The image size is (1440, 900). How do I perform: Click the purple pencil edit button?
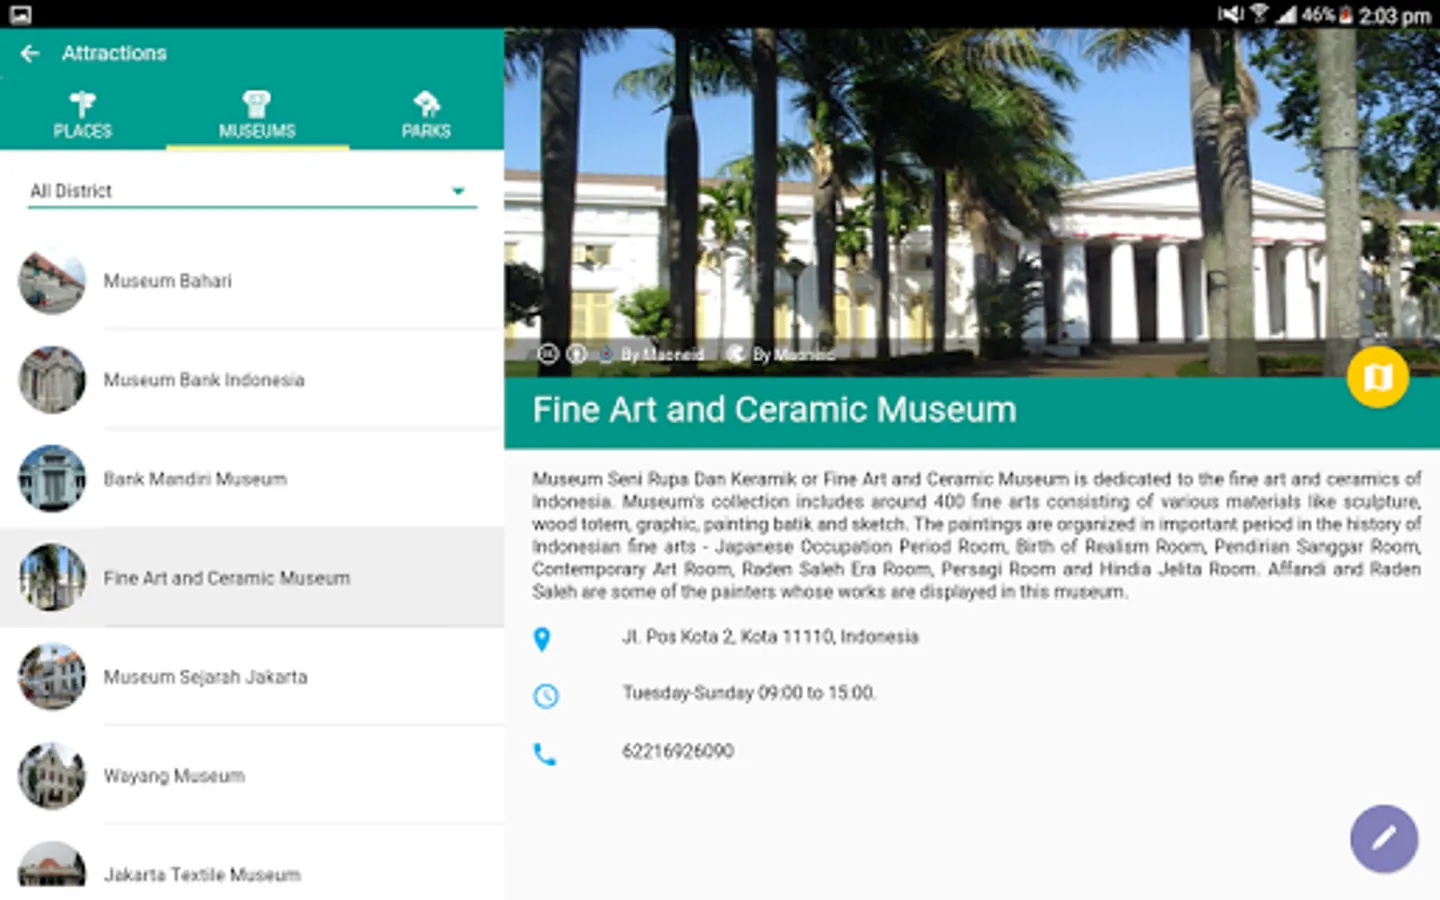click(x=1384, y=839)
